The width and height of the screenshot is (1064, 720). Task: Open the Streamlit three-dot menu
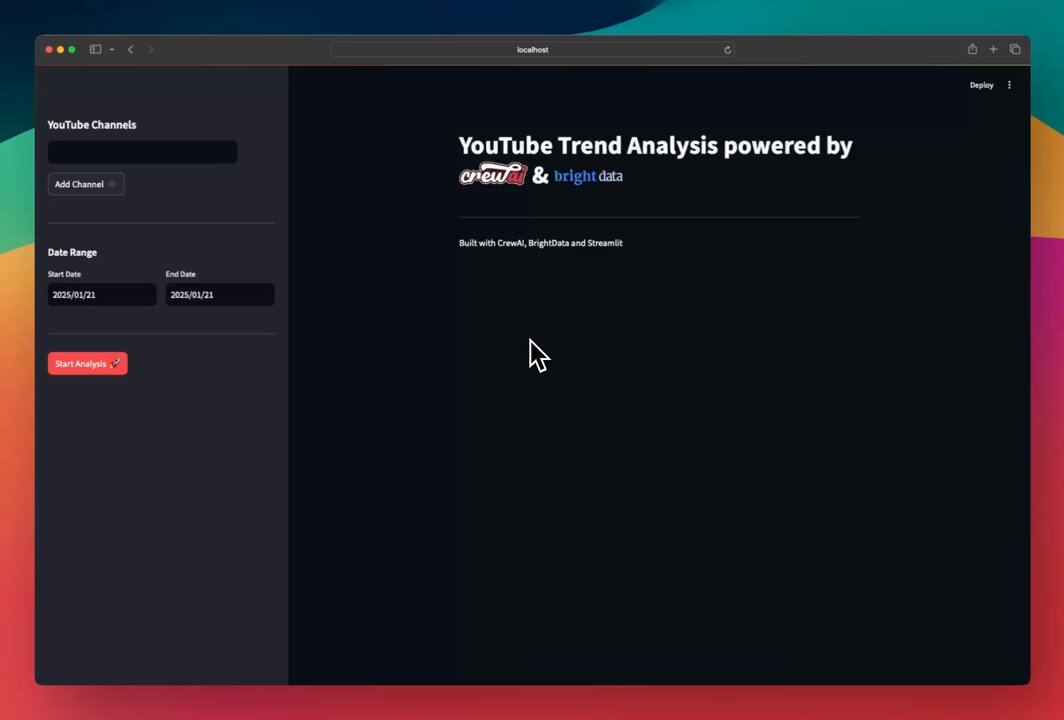point(1009,86)
